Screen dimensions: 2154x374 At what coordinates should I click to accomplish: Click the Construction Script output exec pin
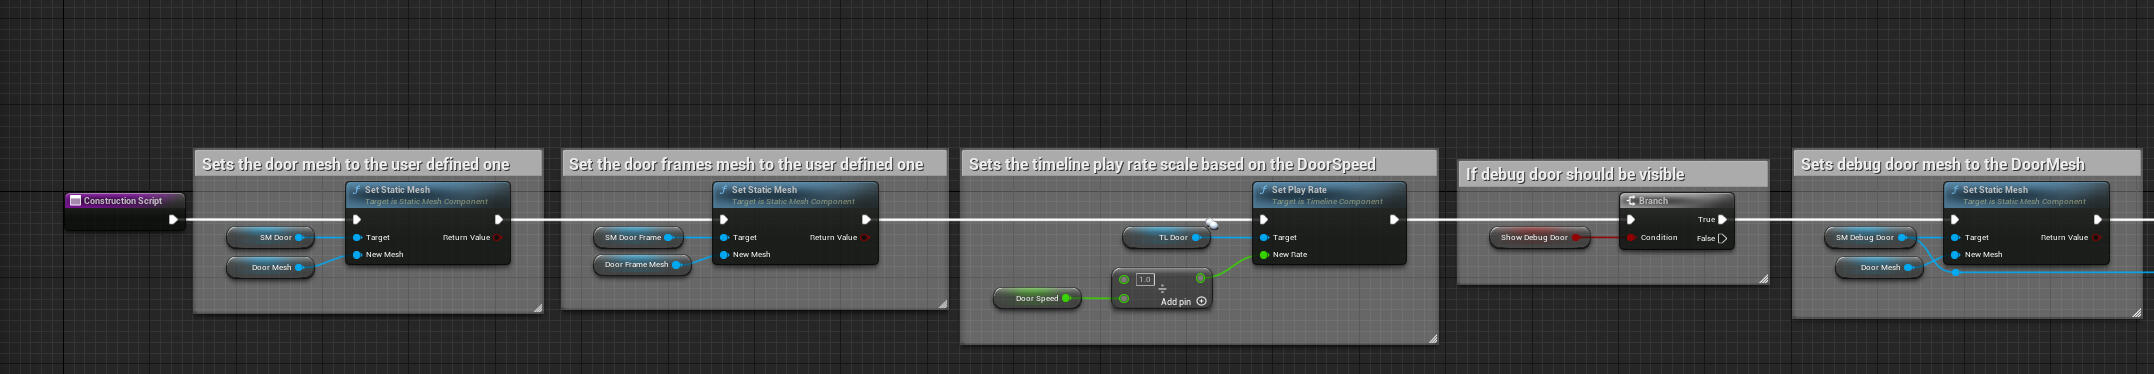tap(174, 220)
